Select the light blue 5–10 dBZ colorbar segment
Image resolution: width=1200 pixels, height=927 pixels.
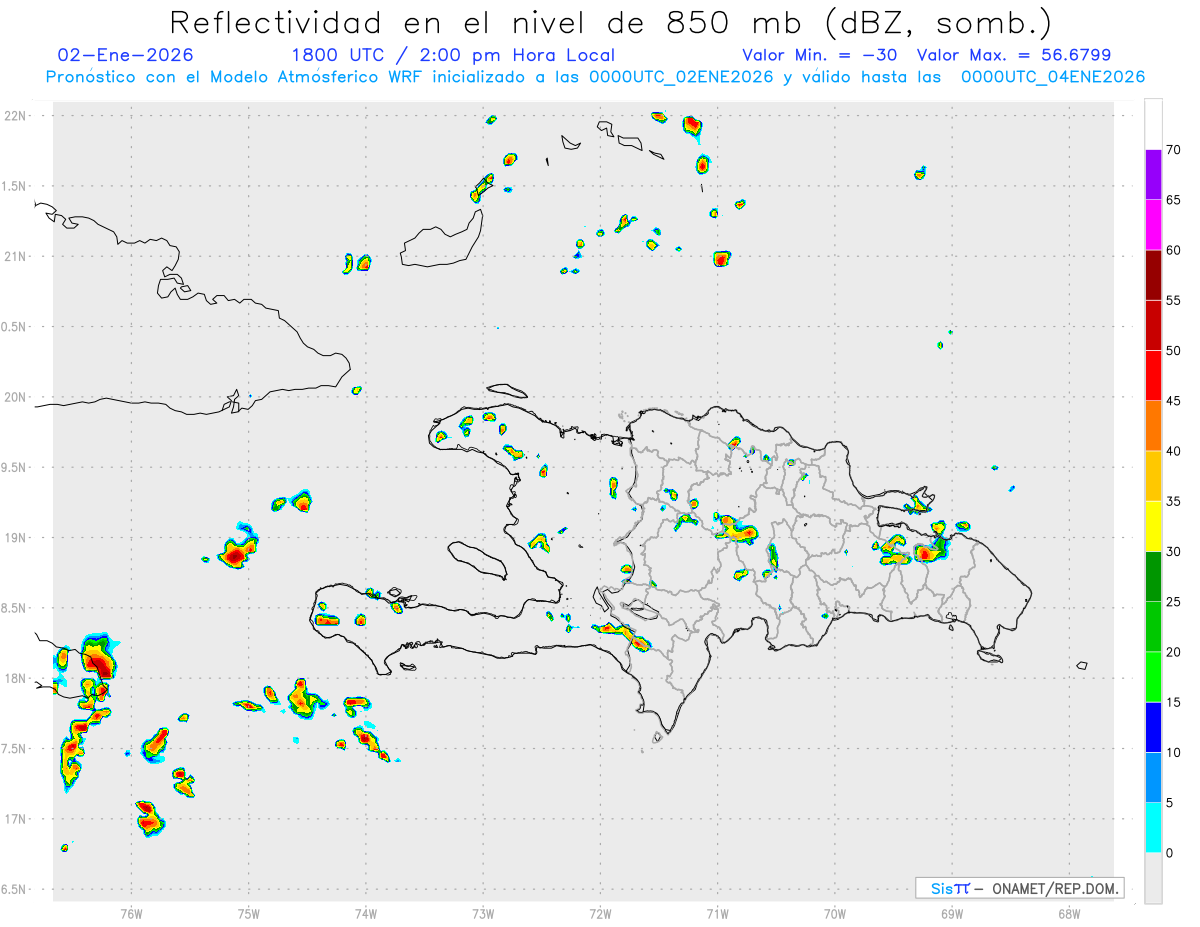click(1153, 778)
